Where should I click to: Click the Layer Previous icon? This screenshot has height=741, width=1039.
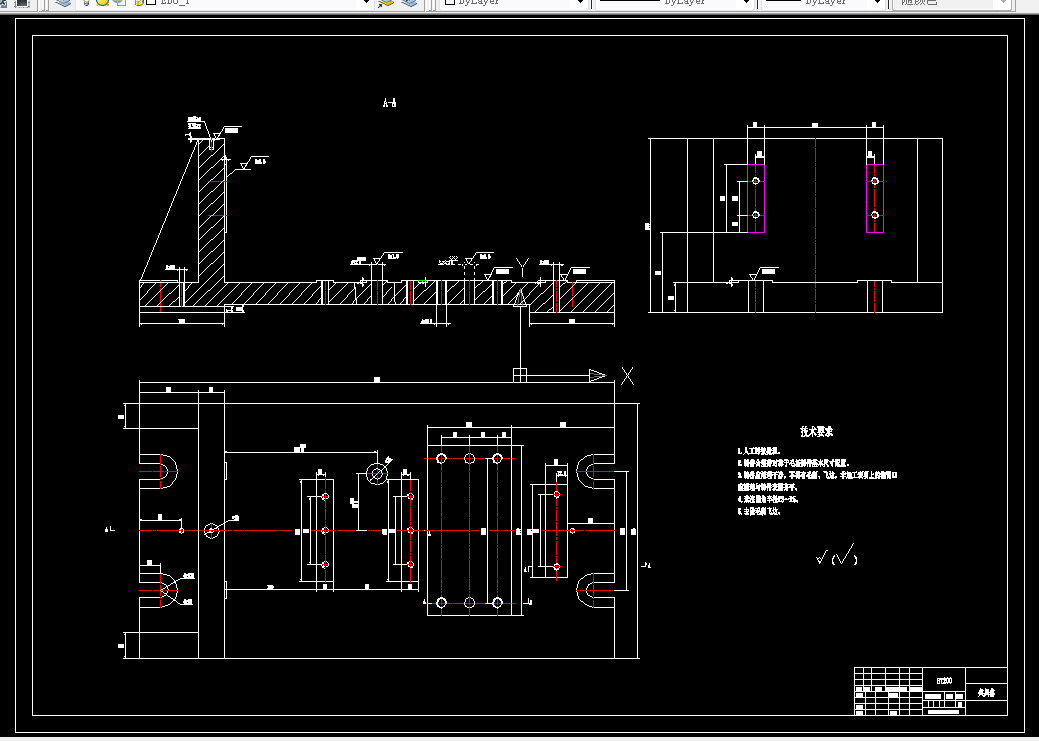click(410, 3)
